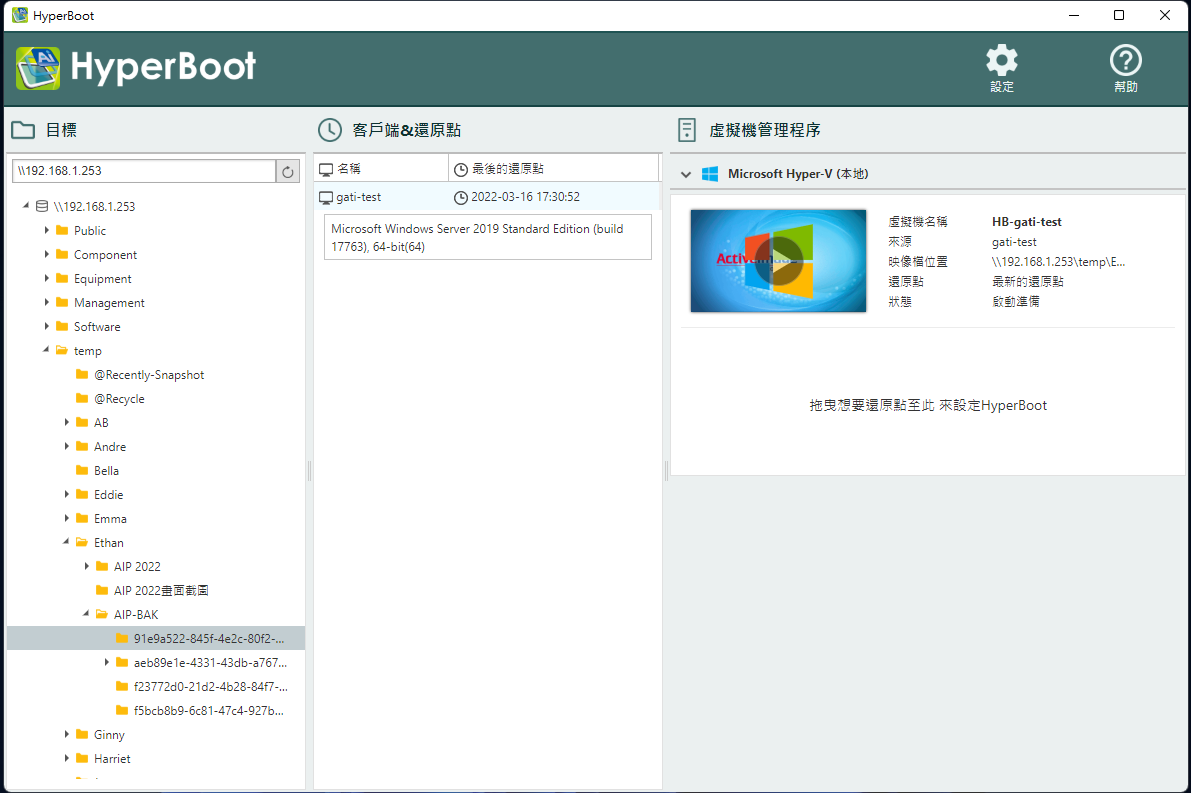Collapse the Microsoft Hyper-V section chevron
Screen dimensions: 1191x793
coord(686,174)
